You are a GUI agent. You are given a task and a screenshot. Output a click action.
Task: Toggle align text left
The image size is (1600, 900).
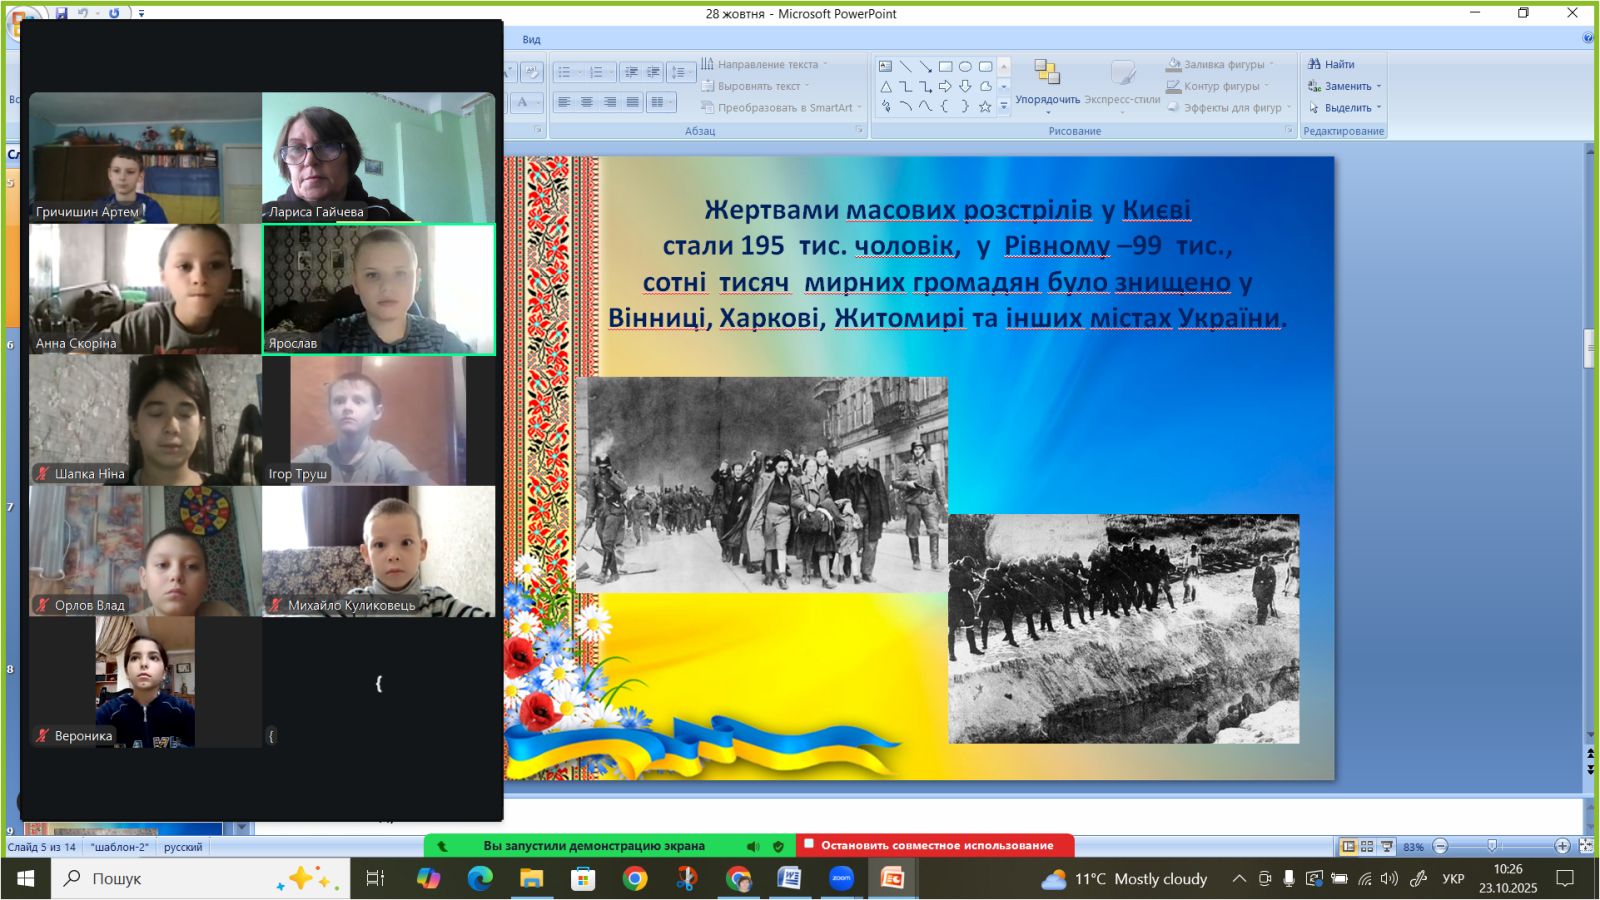pos(564,102)
